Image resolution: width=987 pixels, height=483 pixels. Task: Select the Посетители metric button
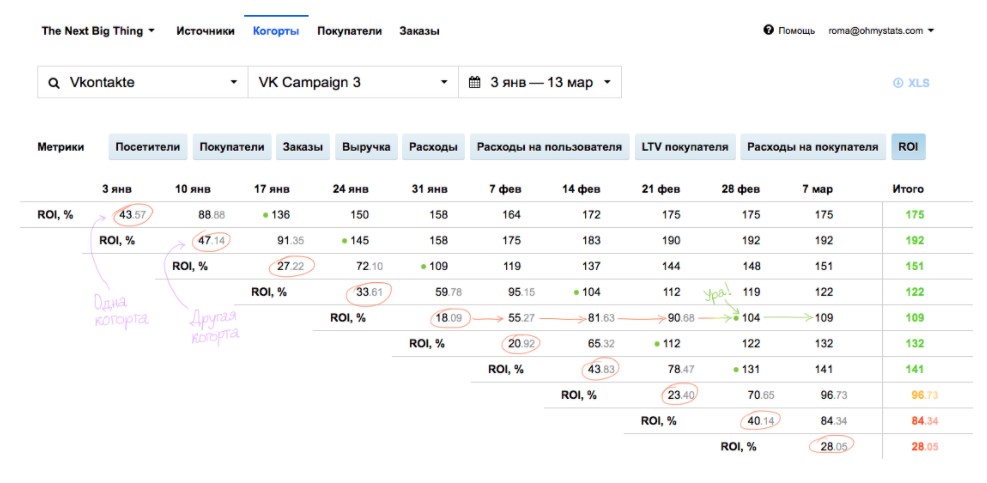point(148,147)
